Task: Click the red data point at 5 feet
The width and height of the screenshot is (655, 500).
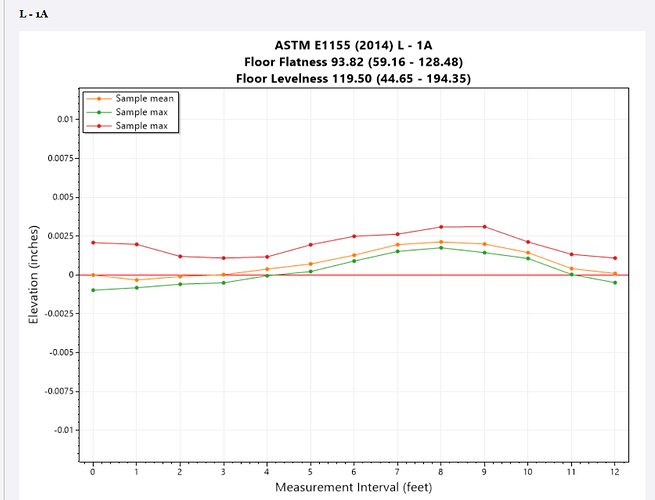Action: pos(311,245)
